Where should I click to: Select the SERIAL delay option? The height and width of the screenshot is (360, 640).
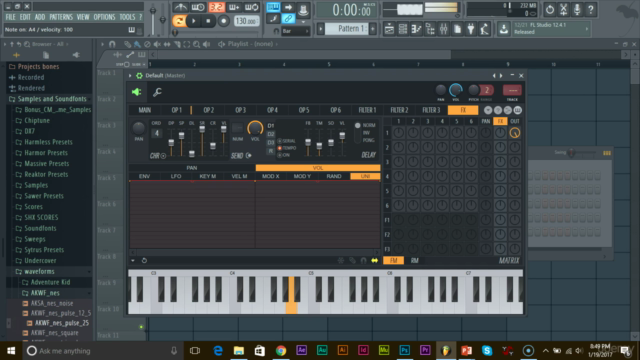[x=280, y=141]
